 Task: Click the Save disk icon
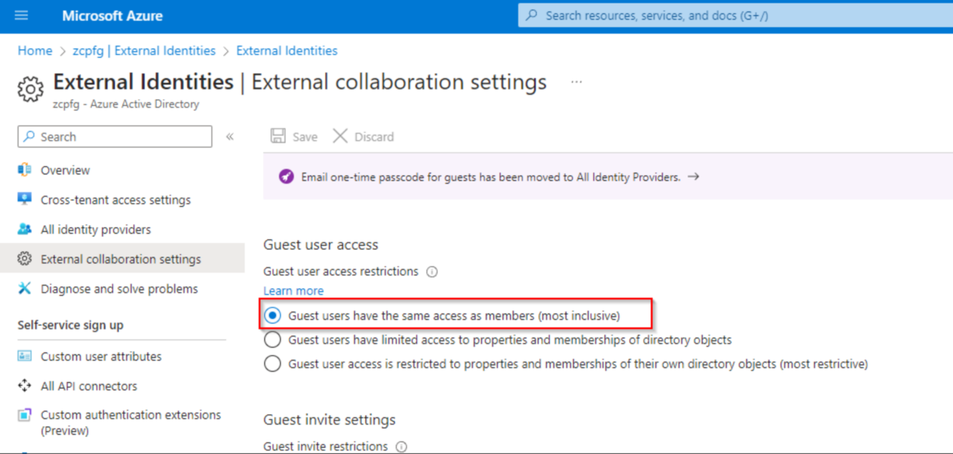279,136
